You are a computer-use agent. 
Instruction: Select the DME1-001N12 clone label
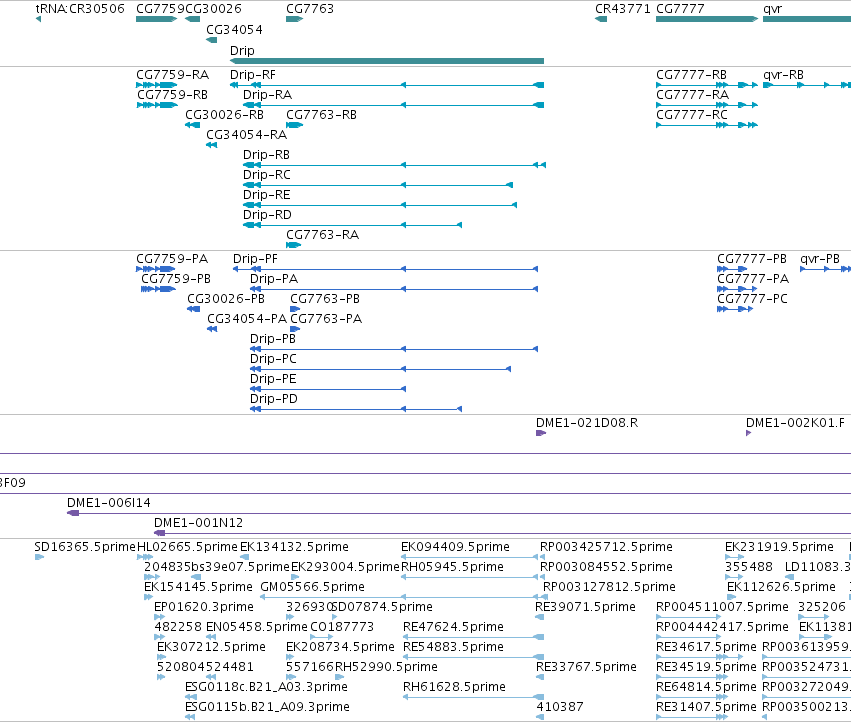[198, 523]
